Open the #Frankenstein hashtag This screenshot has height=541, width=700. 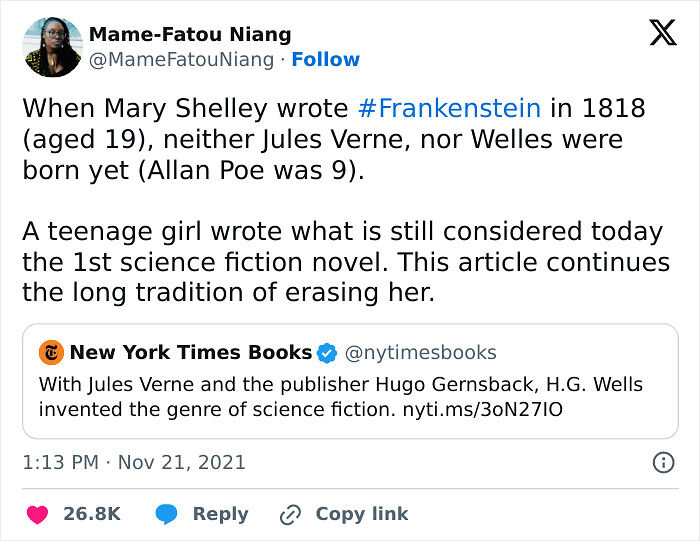tap(448, 108)
